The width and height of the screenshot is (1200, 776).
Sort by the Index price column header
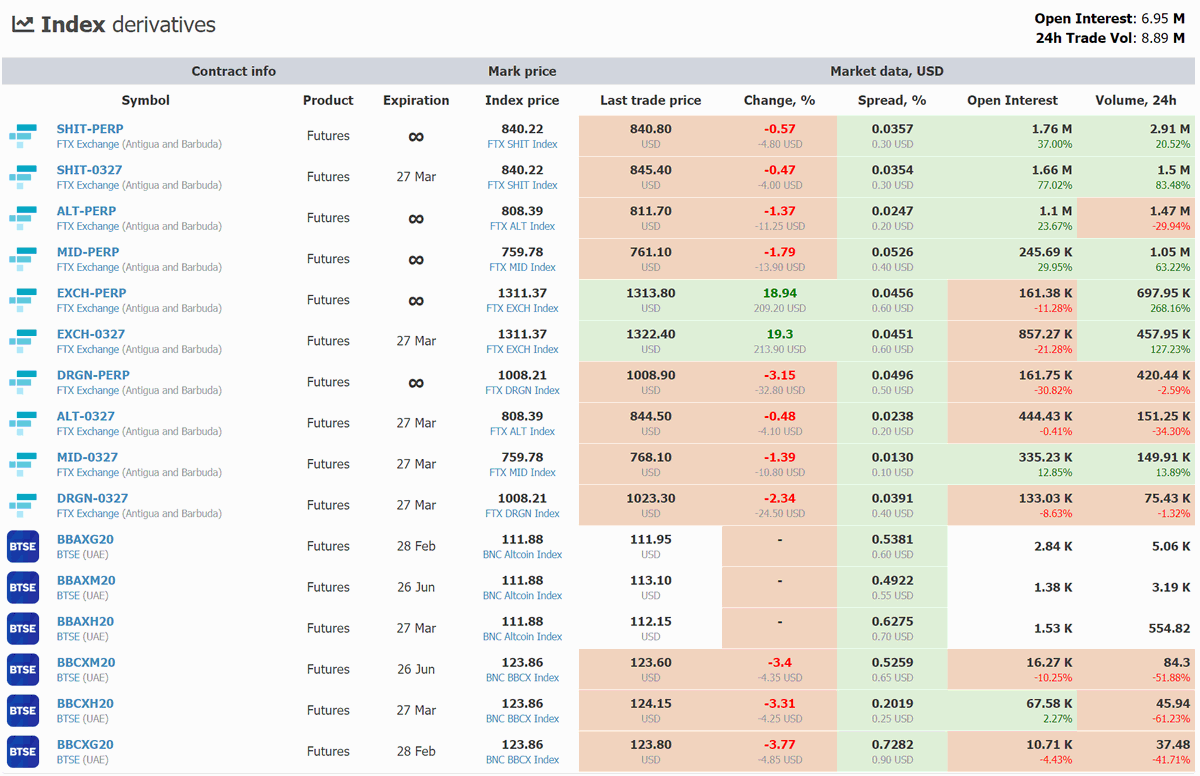(522, 100)
